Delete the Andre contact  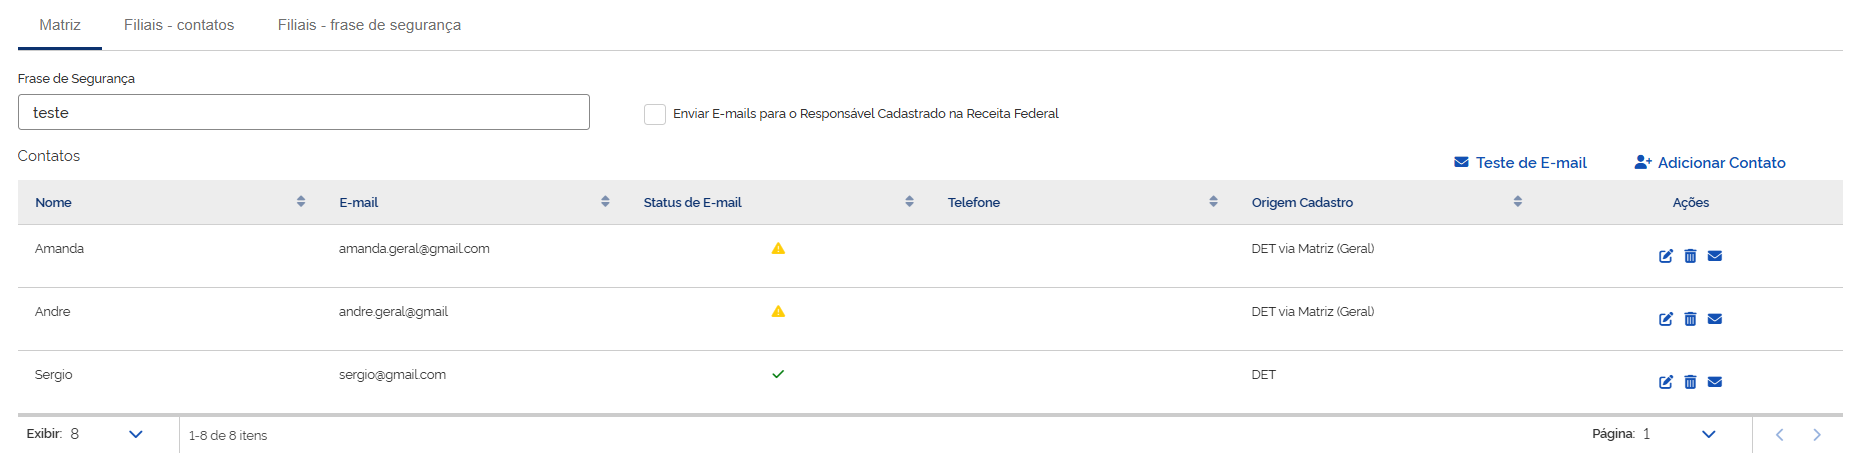point(1690,319)
